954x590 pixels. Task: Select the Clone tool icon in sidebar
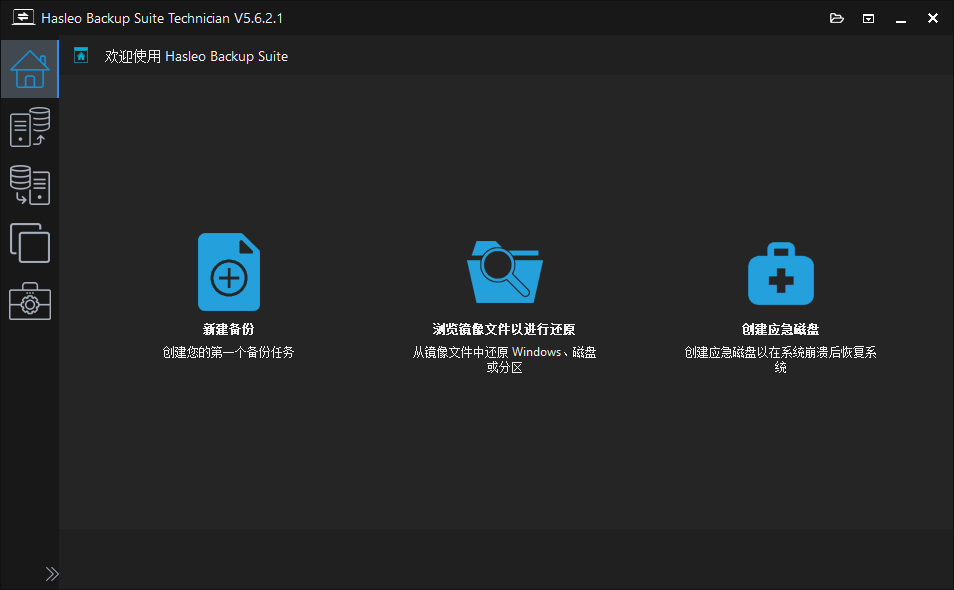(29, 243)
